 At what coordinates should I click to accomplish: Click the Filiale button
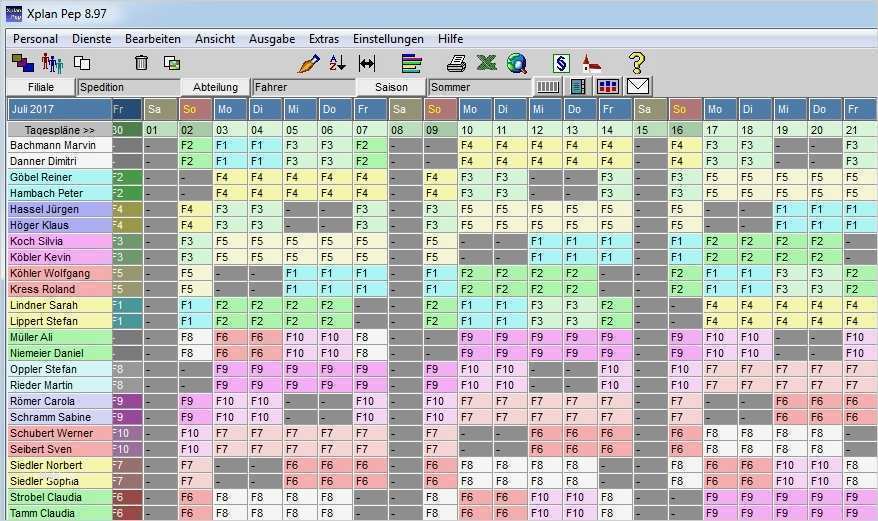pos(41,87)
